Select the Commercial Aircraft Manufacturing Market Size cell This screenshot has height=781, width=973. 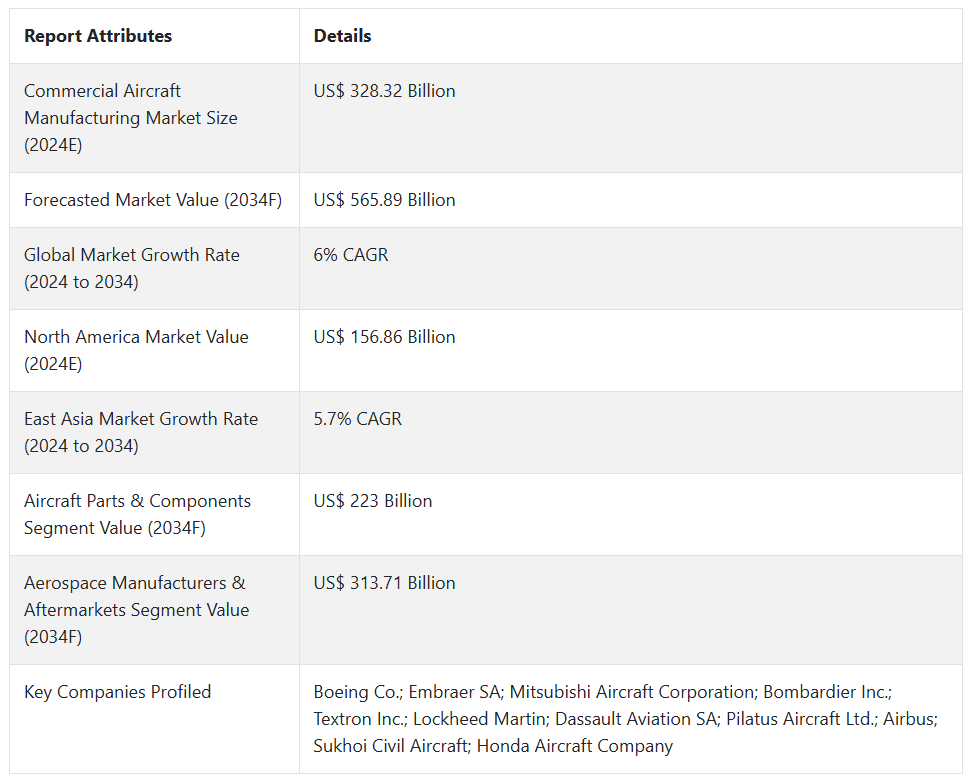coord(131,118)
